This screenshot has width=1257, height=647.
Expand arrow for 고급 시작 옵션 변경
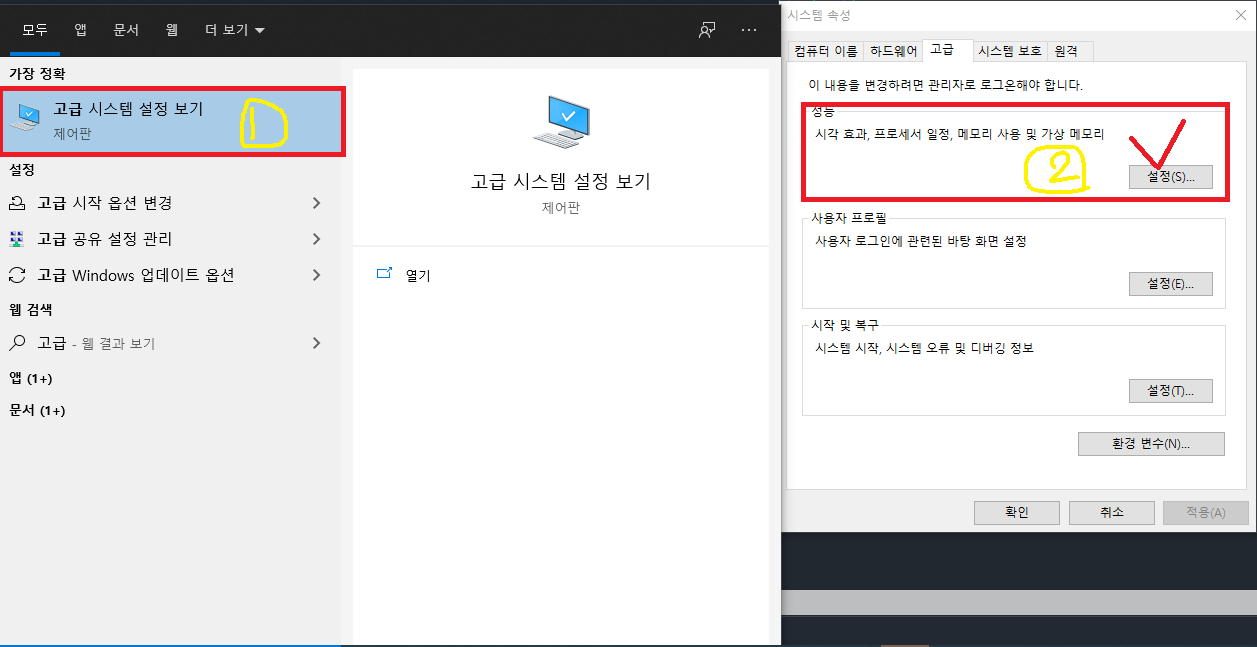pos(317,203)
